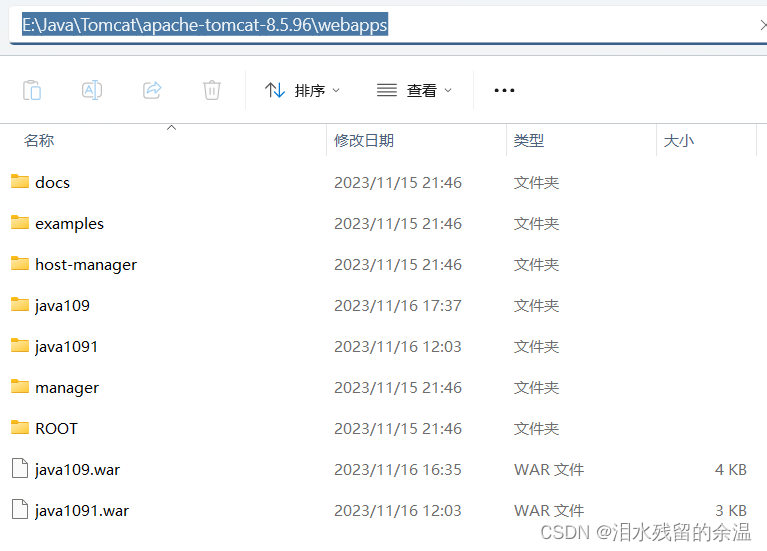Select the java109 folder icon
The width and height of the screenshot is (767, 551).
[x=20, y=305]
